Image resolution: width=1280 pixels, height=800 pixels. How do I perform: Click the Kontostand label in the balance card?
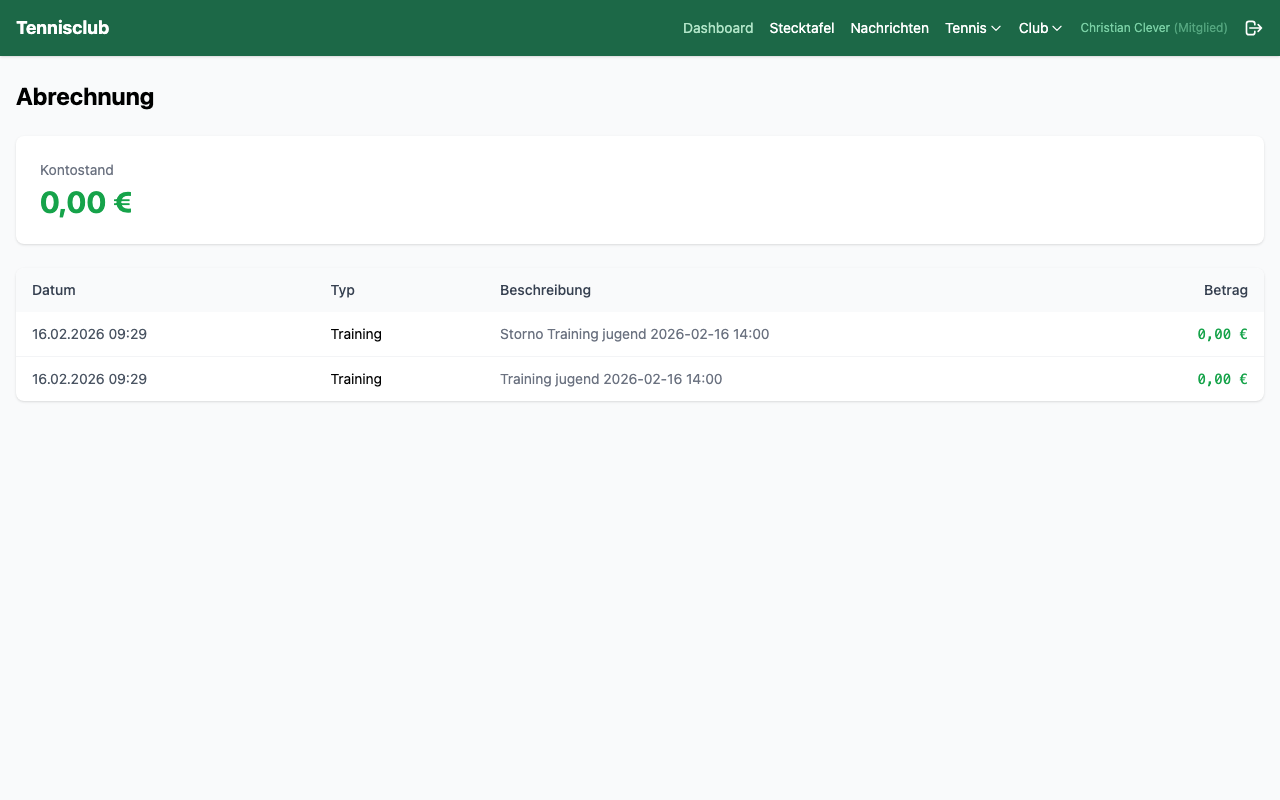tap(77, 170)
